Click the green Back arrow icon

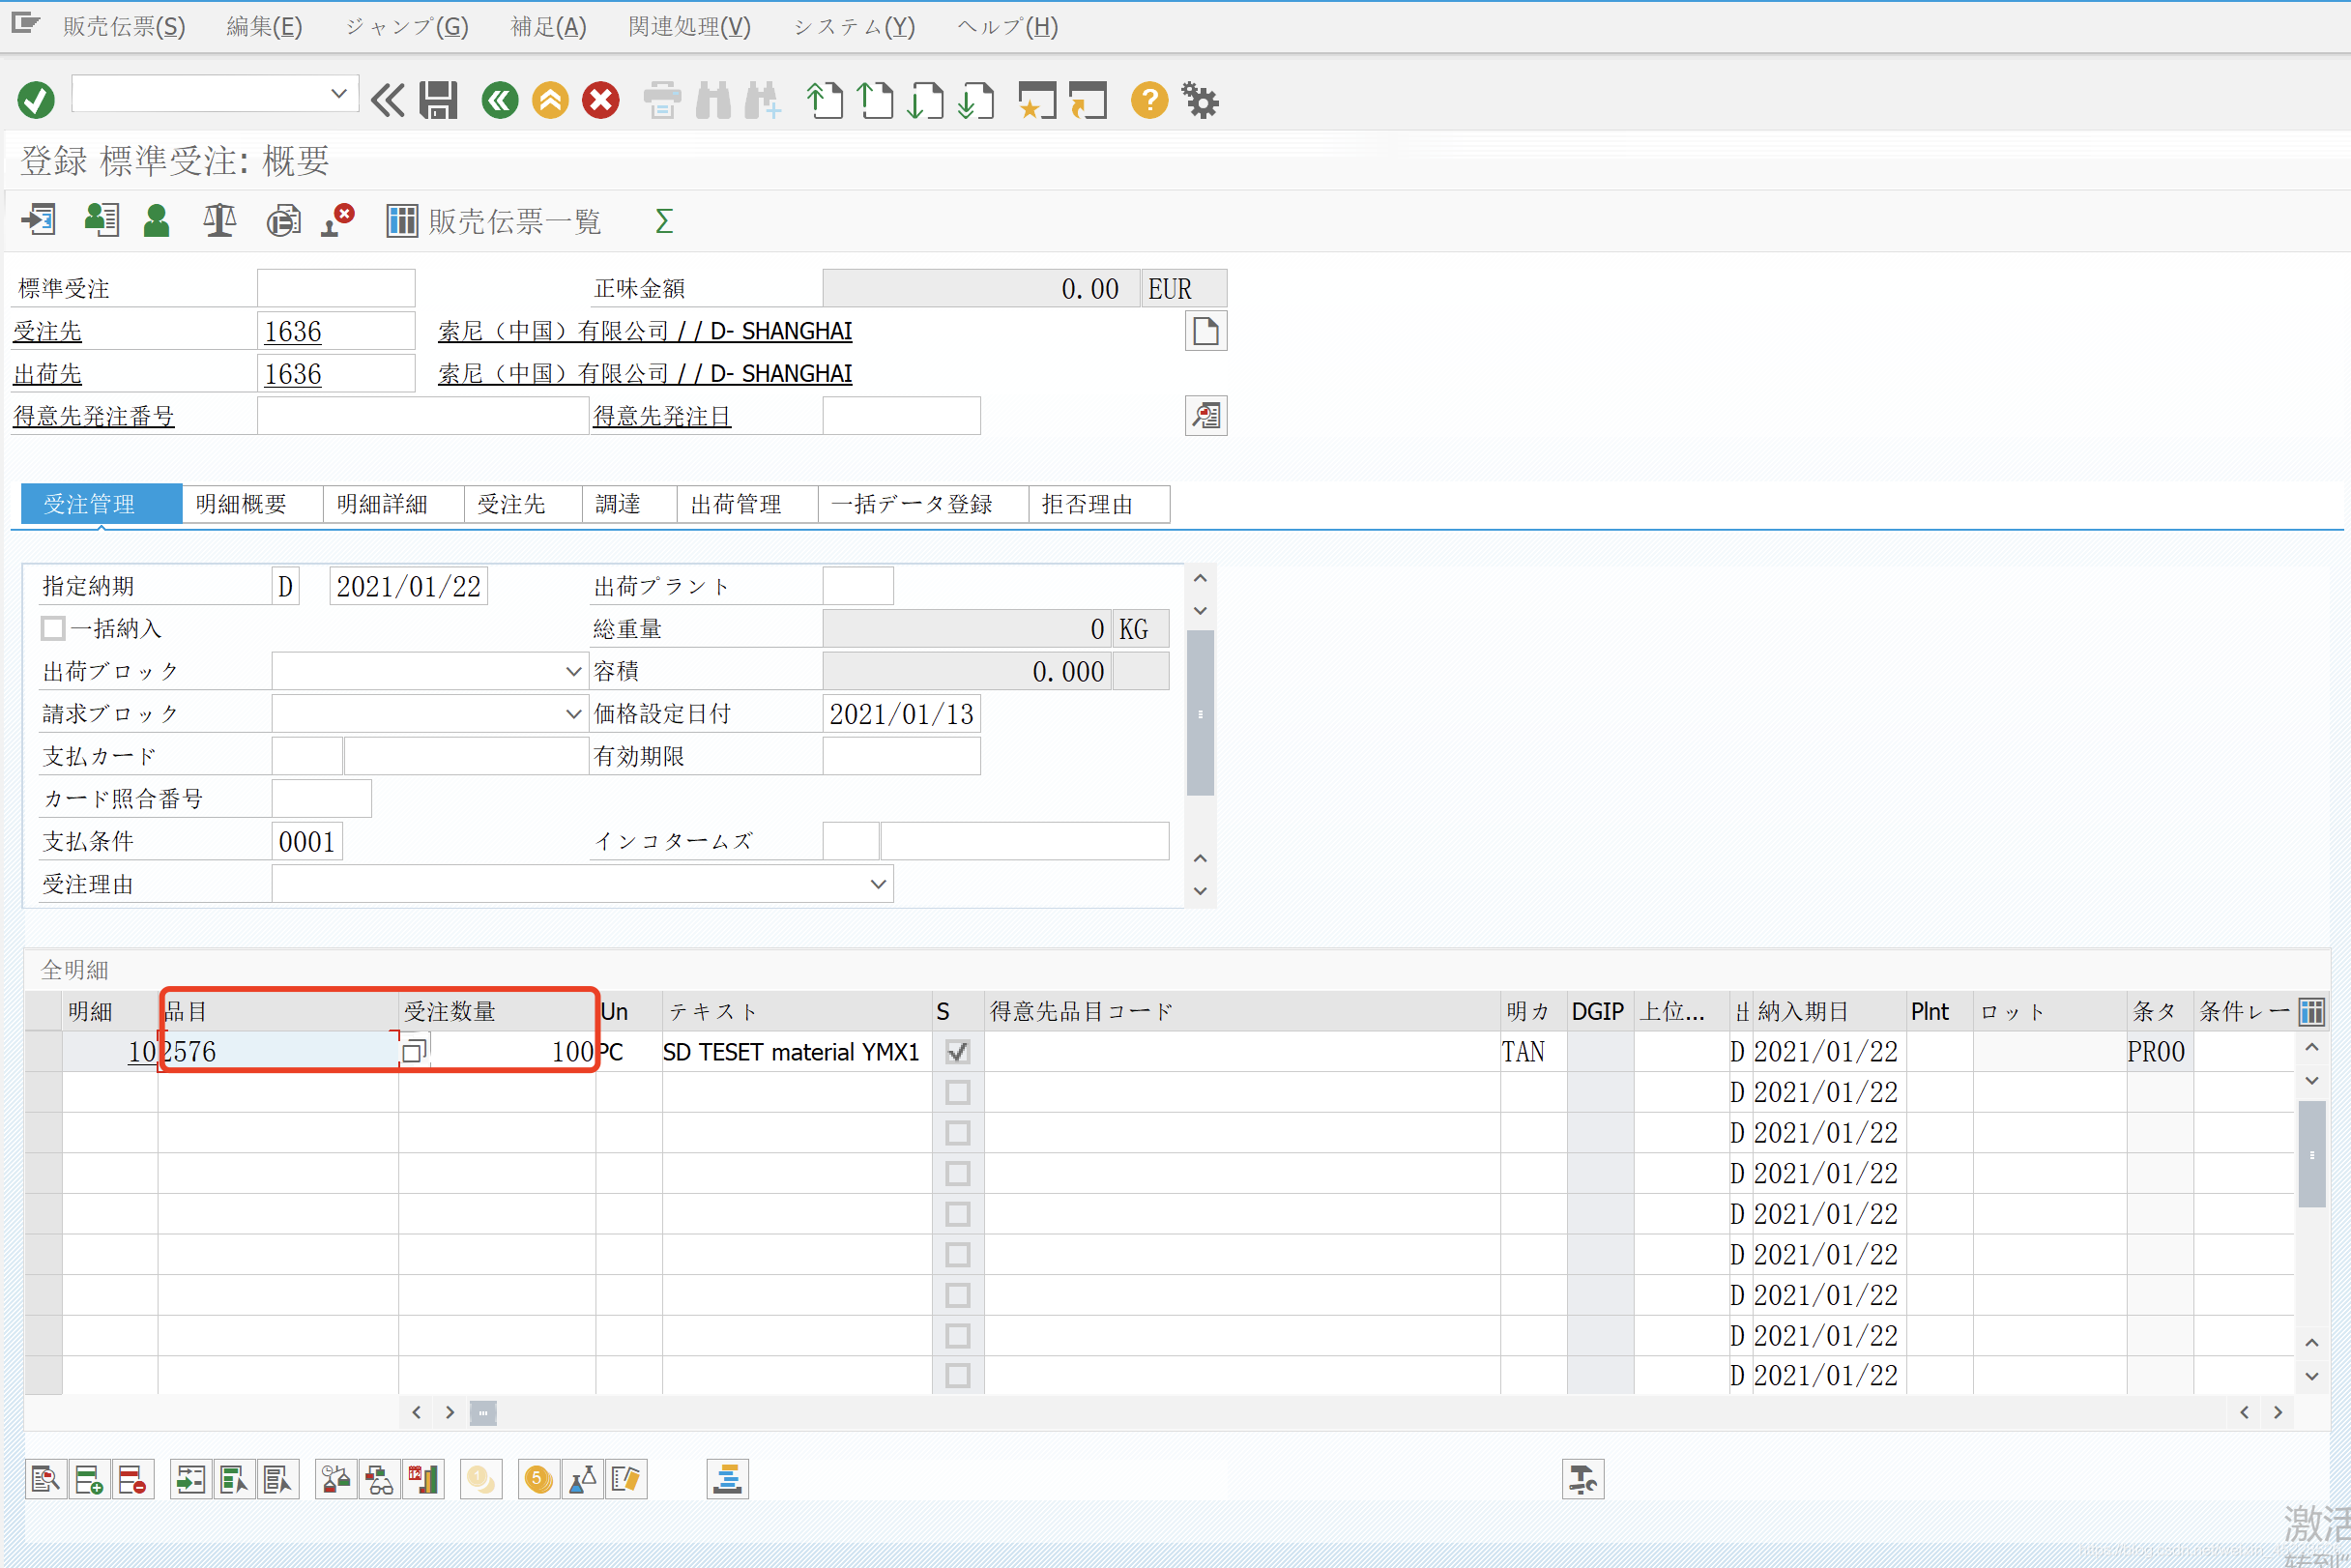[500, 100]
